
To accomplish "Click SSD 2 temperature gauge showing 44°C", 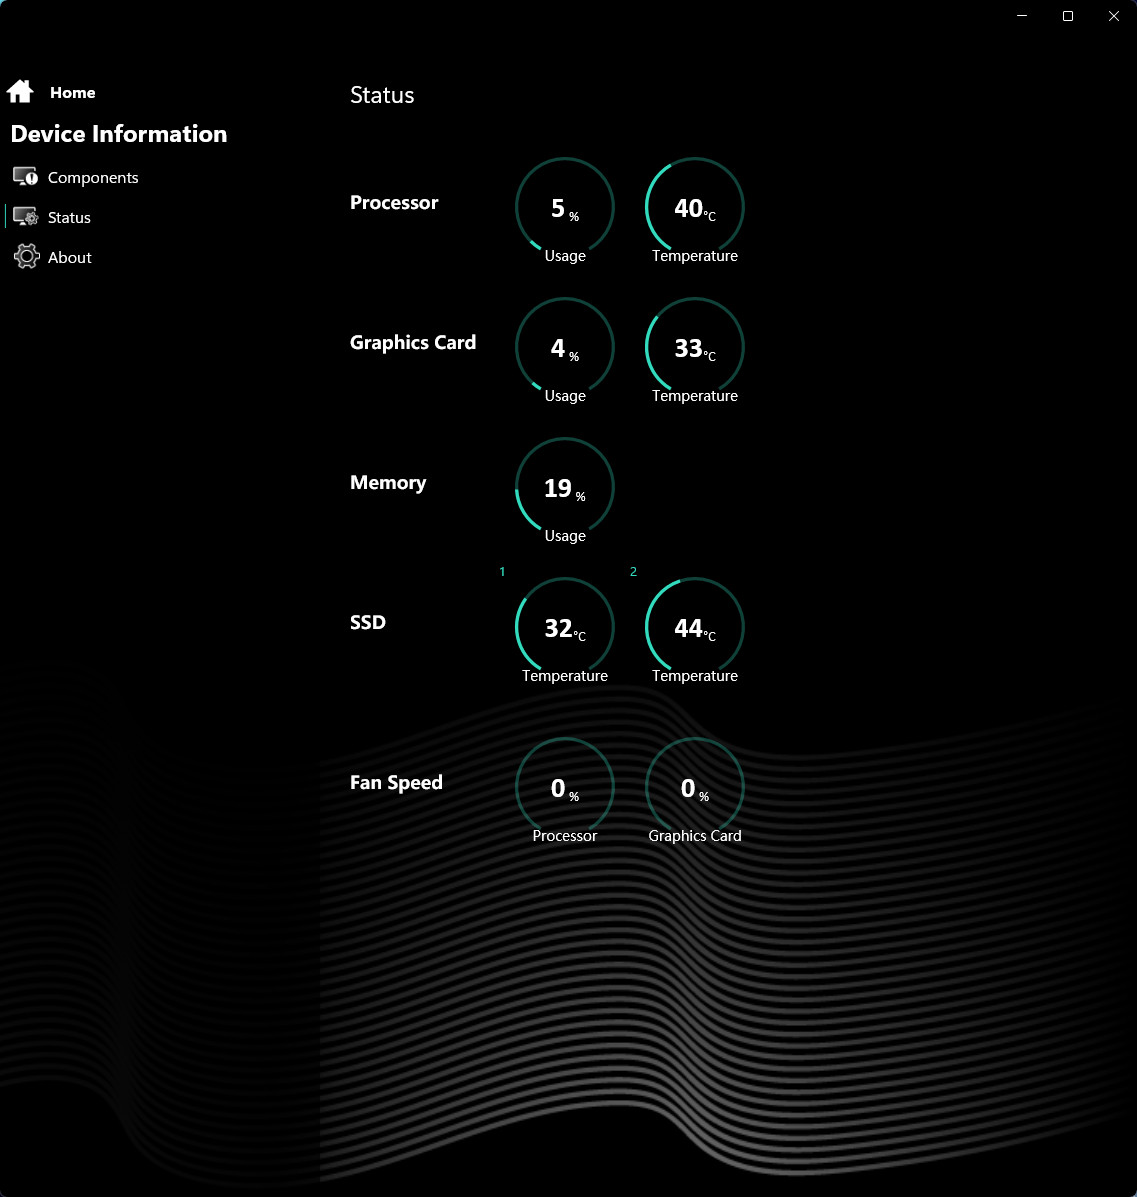I will point(695,628).
